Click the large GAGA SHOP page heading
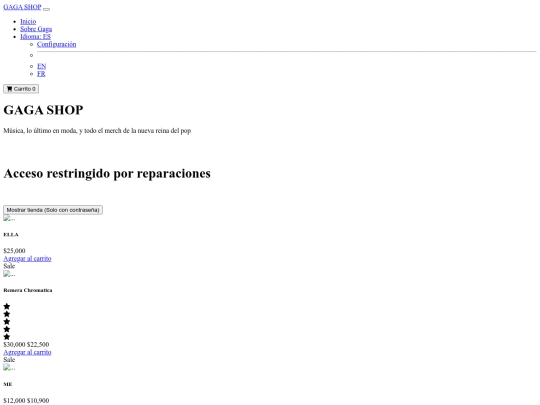The height and width of the screenshot is (405, 540). [x=43, y=110]
